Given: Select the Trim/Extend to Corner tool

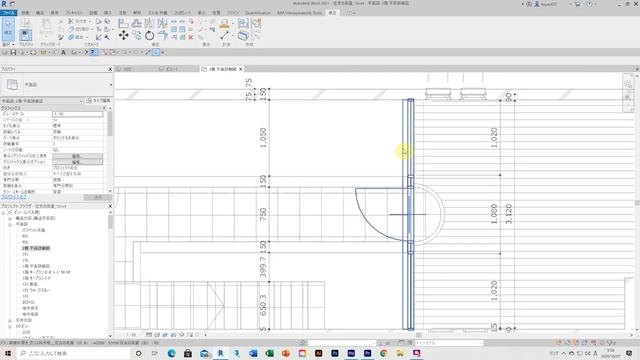Looking at the screenshot, I should point(163,36).
